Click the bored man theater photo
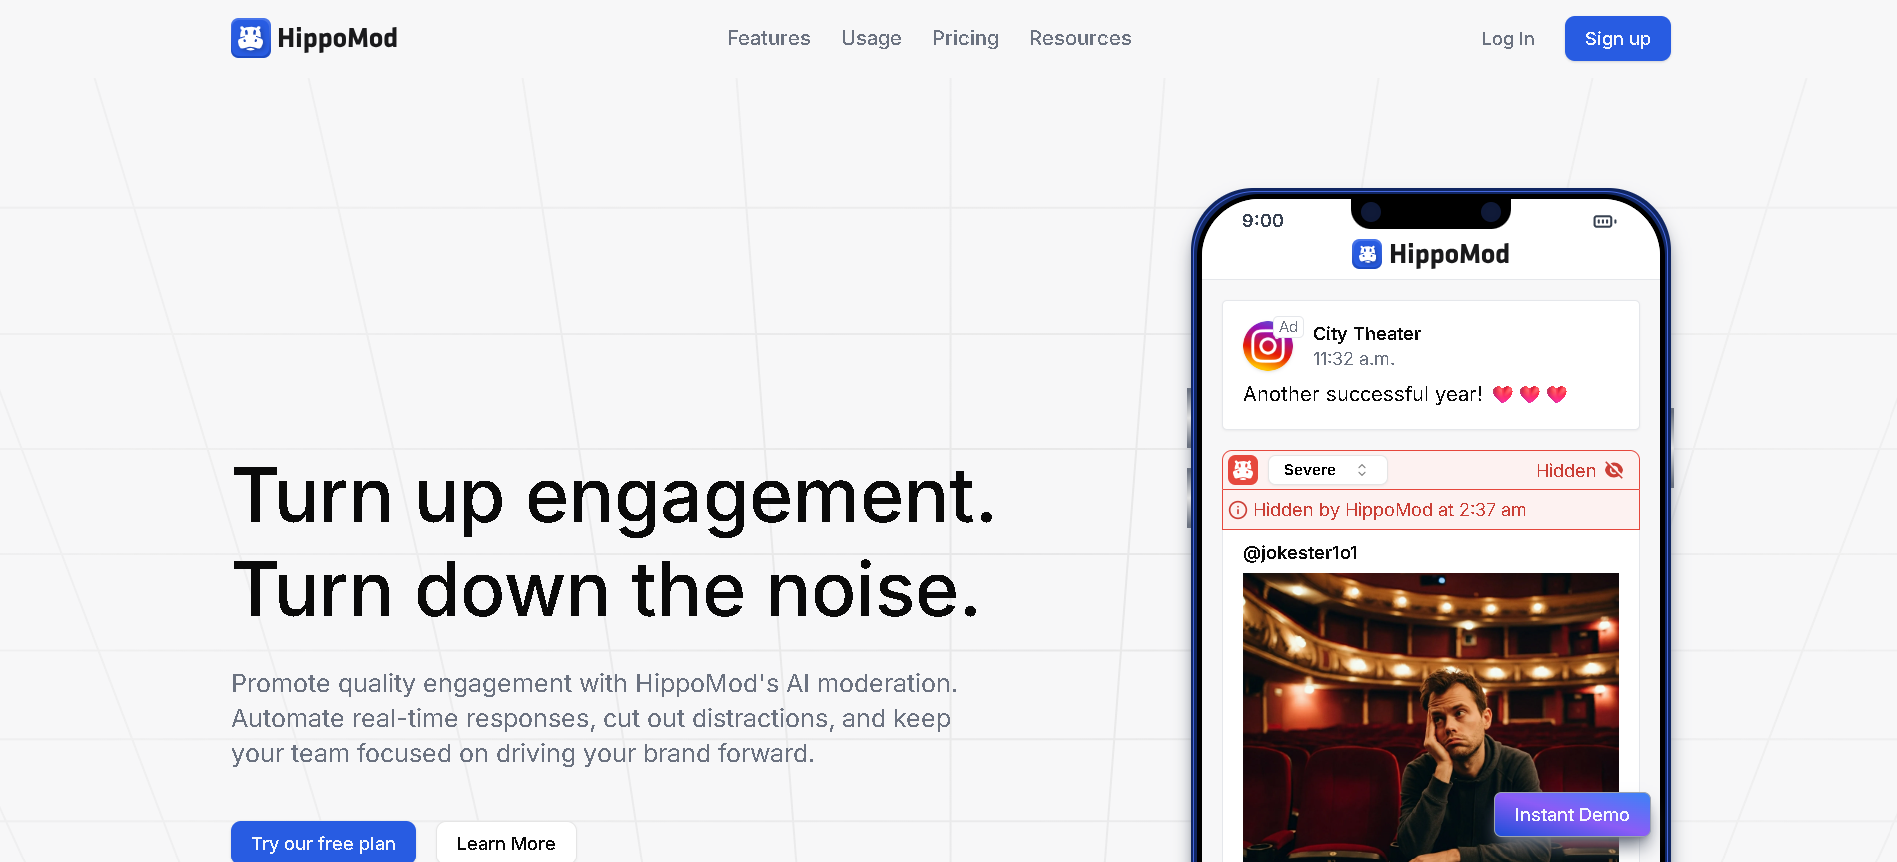 1430,717
